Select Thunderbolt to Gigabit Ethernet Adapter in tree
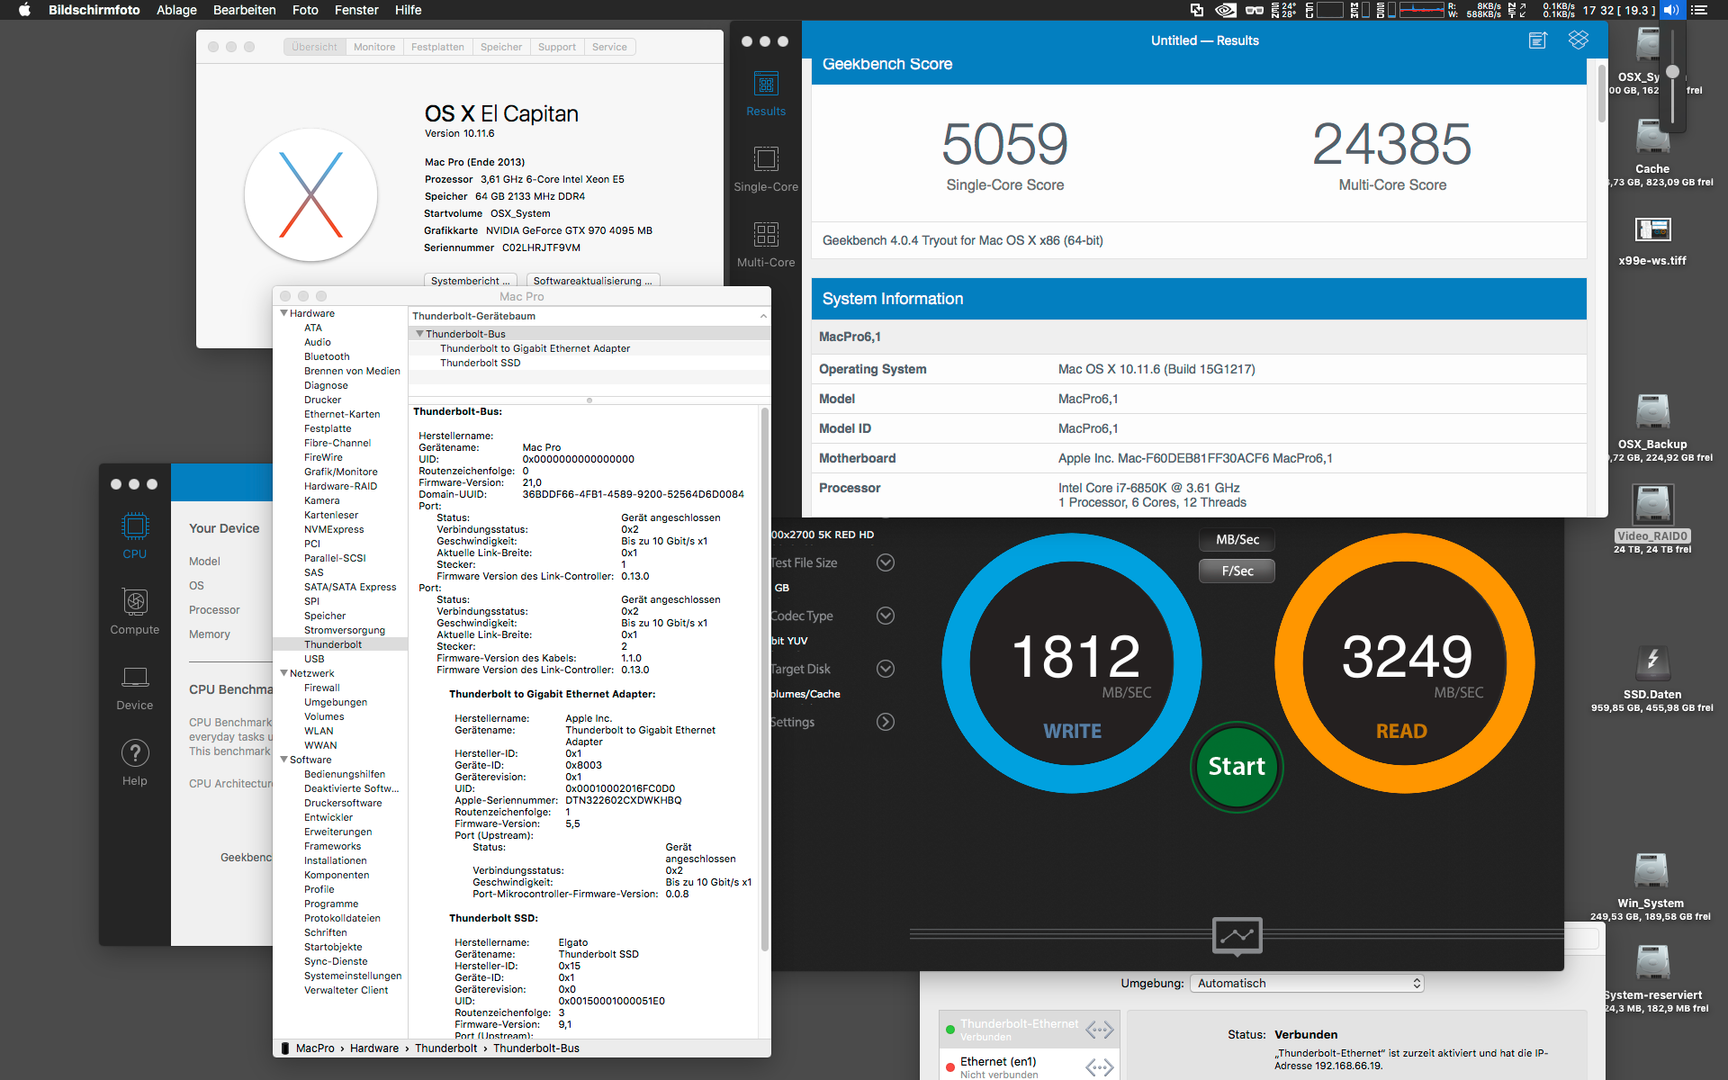This screenshot has height=1080, width=1728. [535, 349]
